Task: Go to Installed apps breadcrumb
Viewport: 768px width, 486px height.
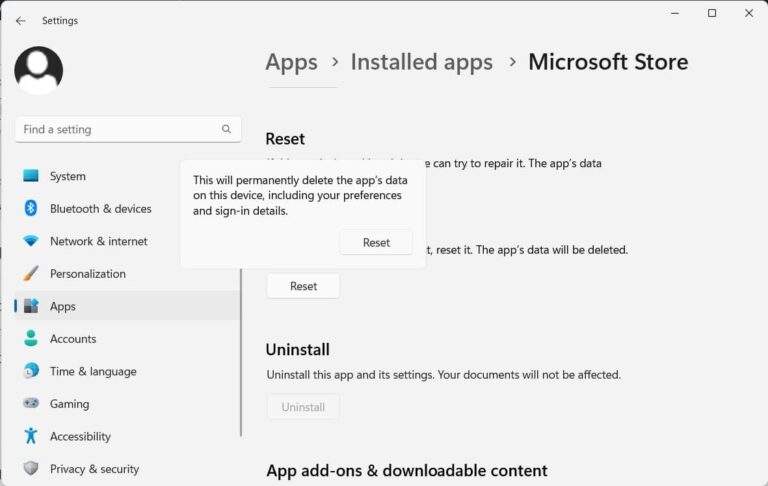Action: tap(421, 62)
